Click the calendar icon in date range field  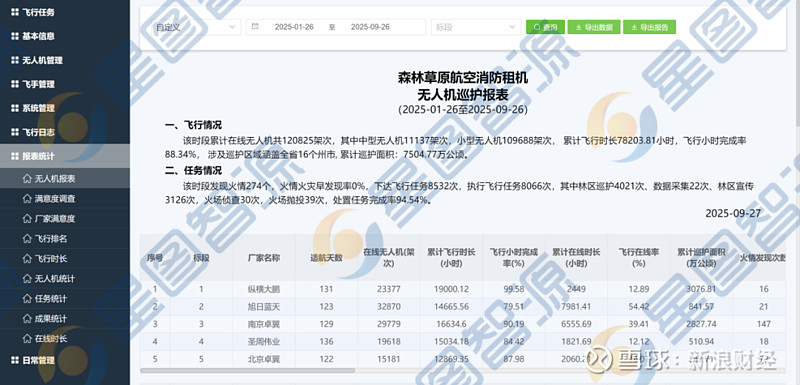pyautogui.click(x=256, y=27)
